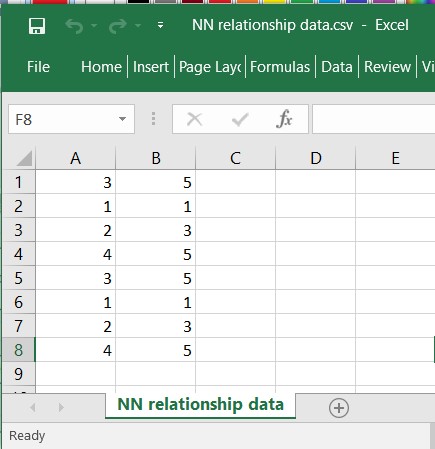Select column D header

(316, 158)
